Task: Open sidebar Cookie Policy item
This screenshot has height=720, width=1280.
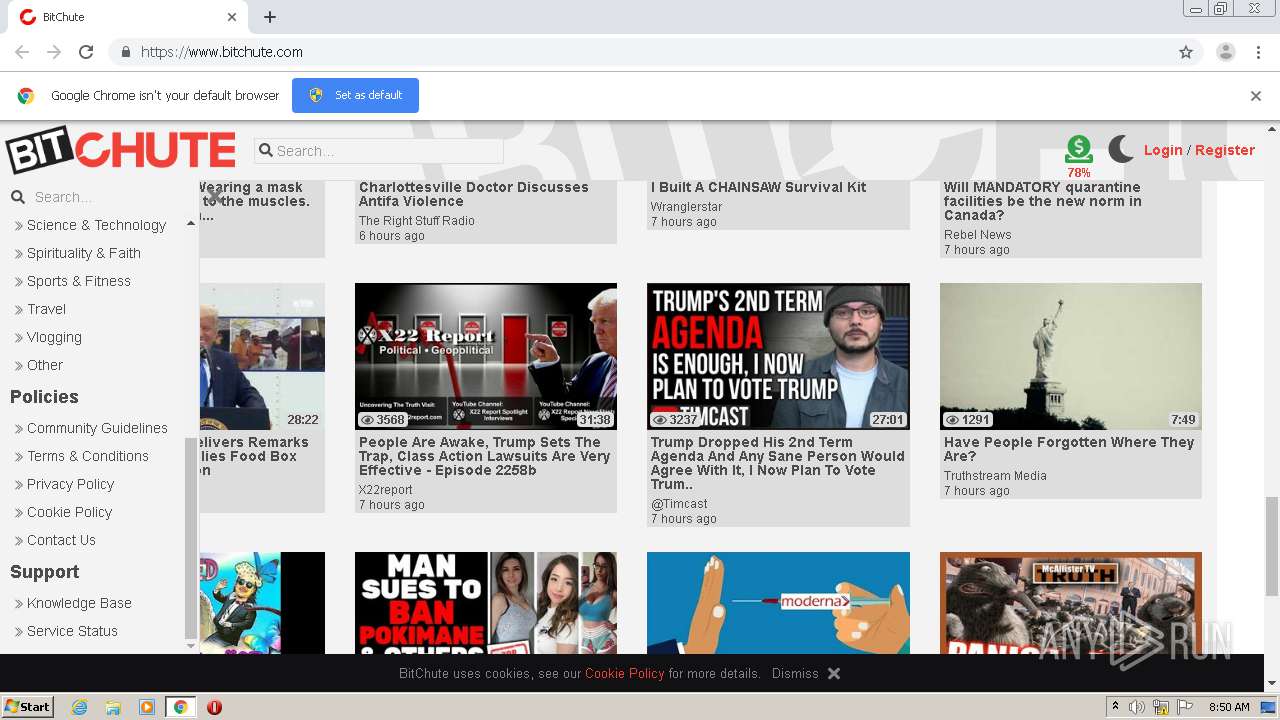Action: [x=69, y=512]
